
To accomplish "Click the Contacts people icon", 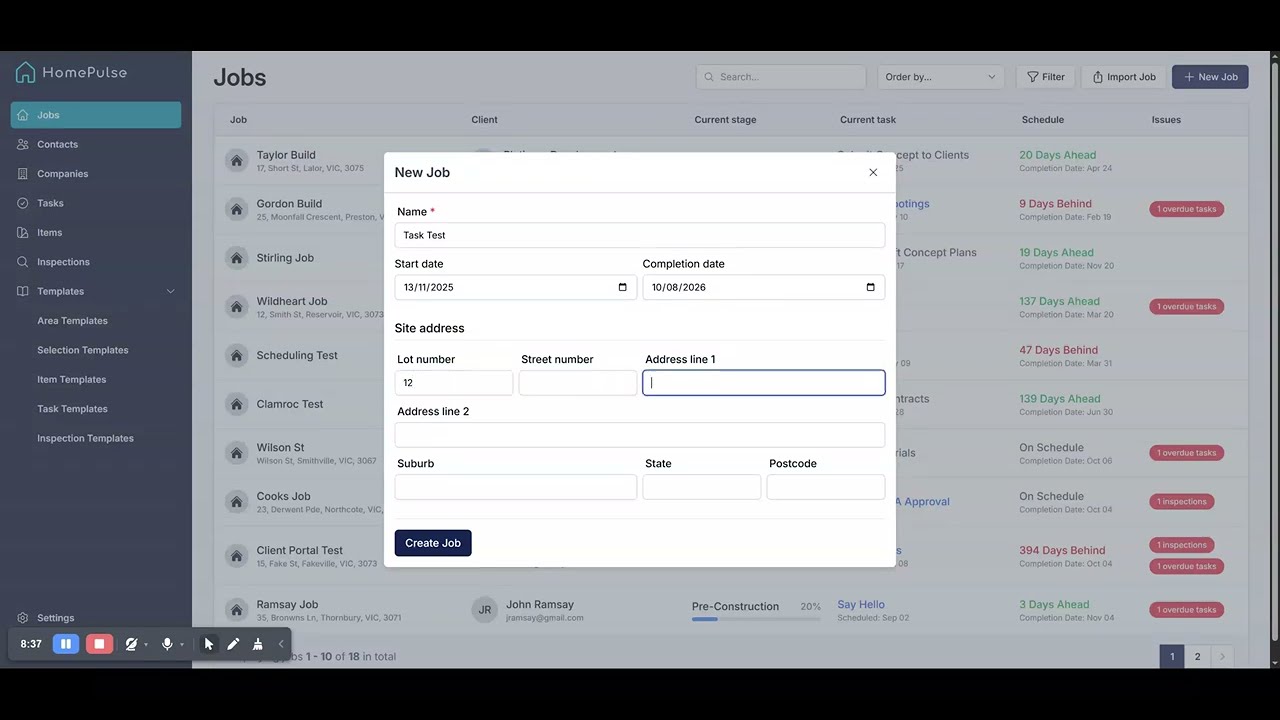I will click(23, 144).
